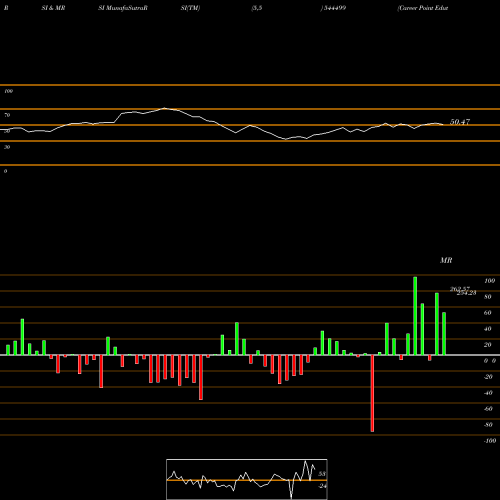Viewport: 500px width, 500px height.
Task: Click the longest red MR bar
Action: click(x=372, y=393)
